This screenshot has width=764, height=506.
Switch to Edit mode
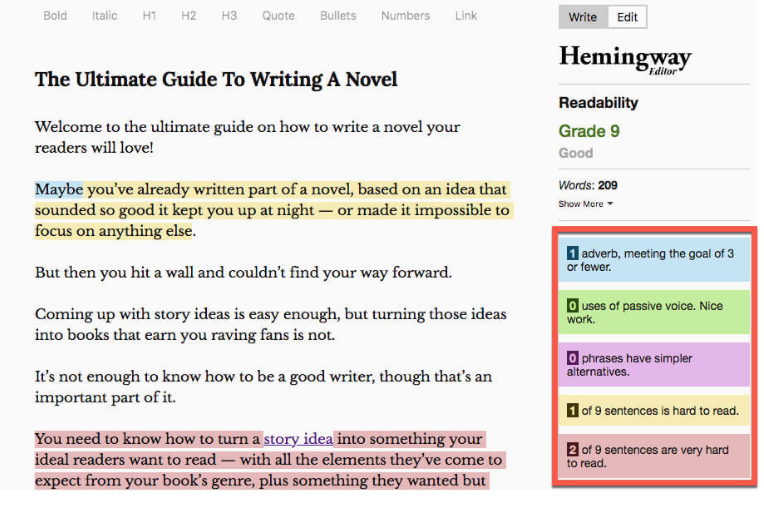coord(627,17)
